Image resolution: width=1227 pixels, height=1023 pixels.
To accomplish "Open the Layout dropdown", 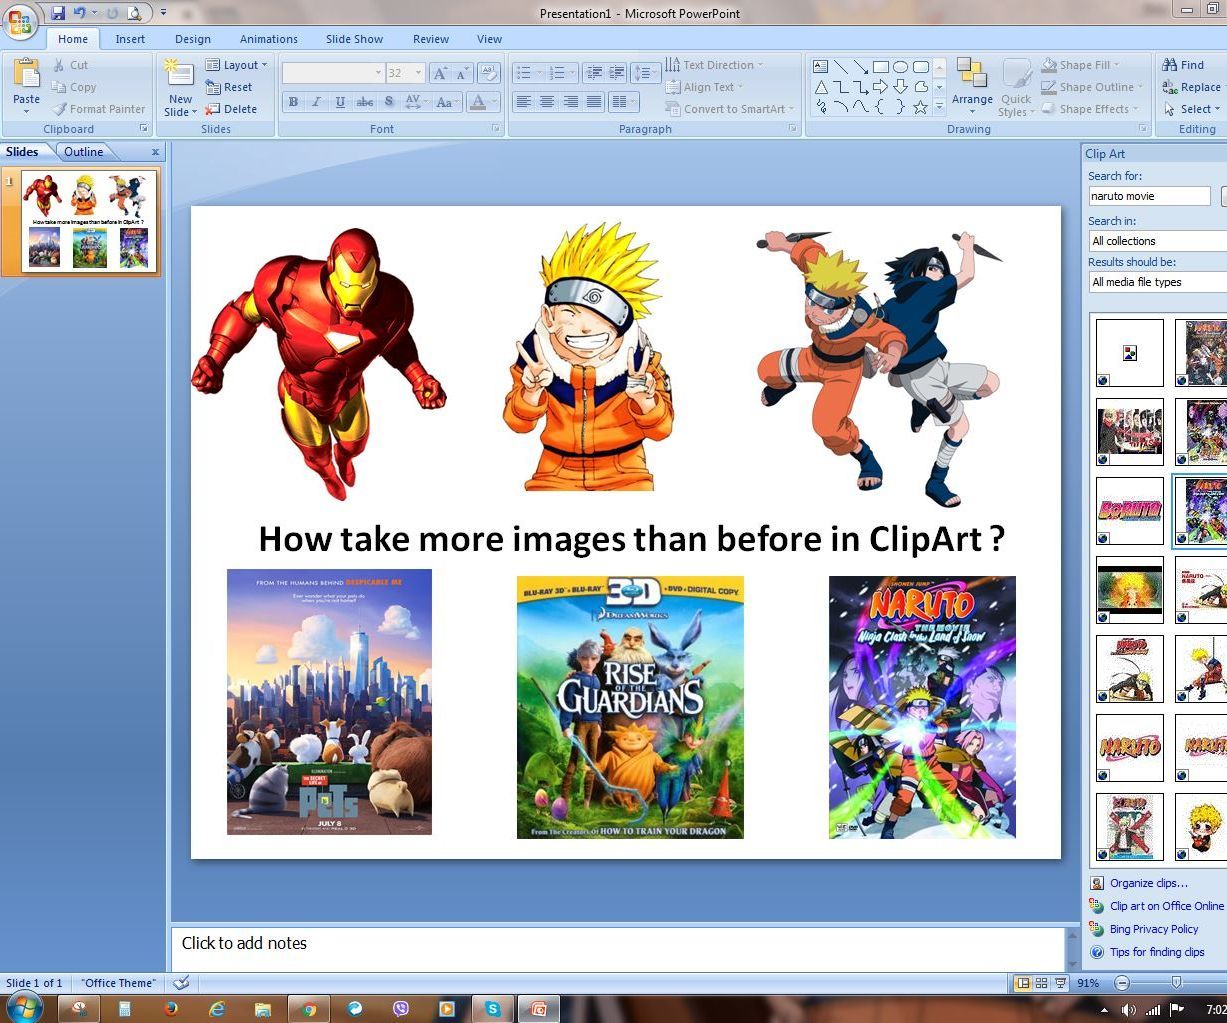I will point(236,65).
